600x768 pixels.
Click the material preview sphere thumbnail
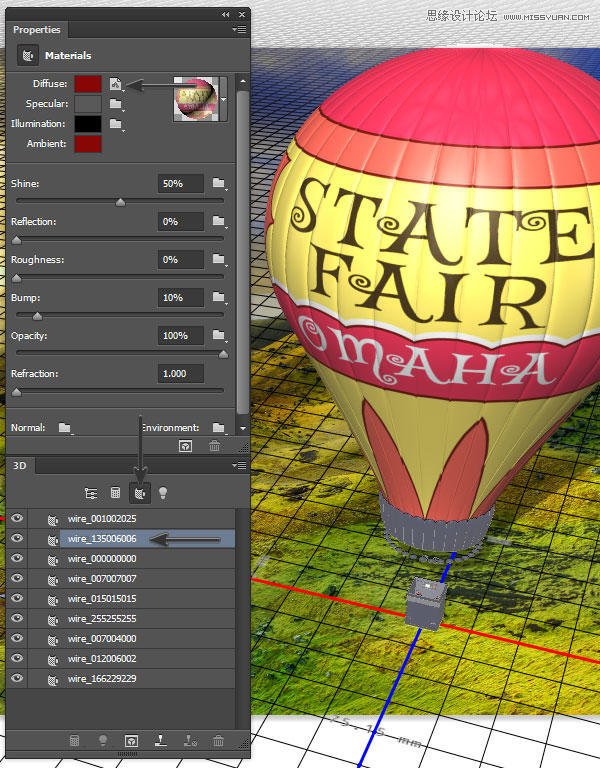[x=196, y=99]
